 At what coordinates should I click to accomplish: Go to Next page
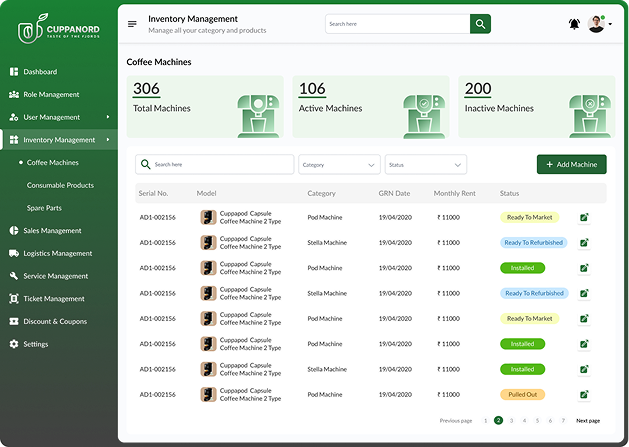[x=588, y=421]
